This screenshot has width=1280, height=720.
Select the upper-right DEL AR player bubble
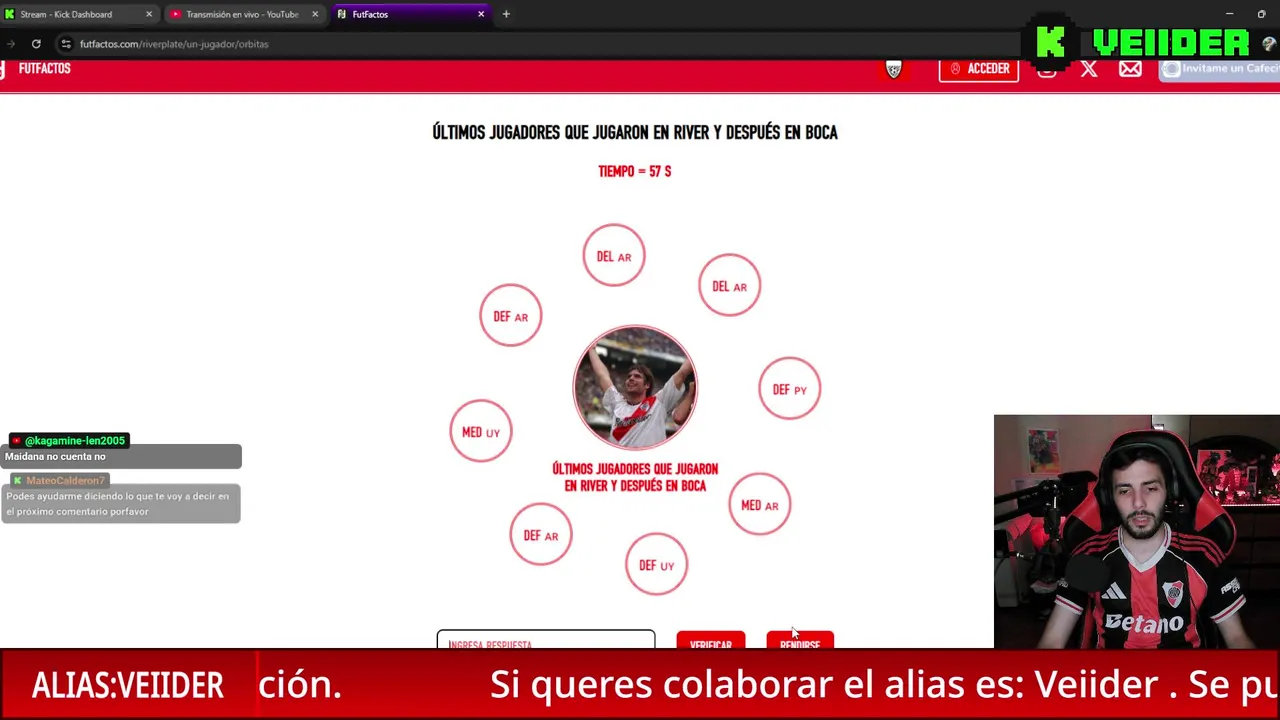tap(729, 286)
